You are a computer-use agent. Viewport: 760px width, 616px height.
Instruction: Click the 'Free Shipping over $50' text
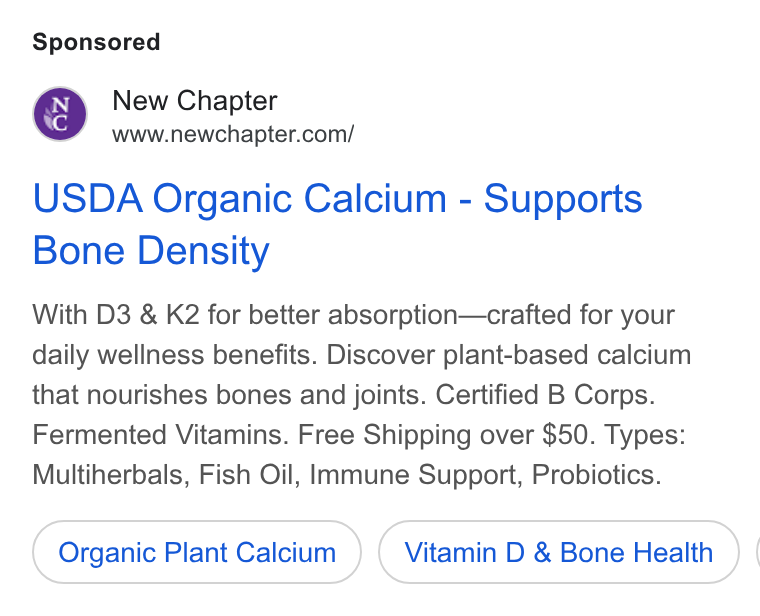click(445, 434)
